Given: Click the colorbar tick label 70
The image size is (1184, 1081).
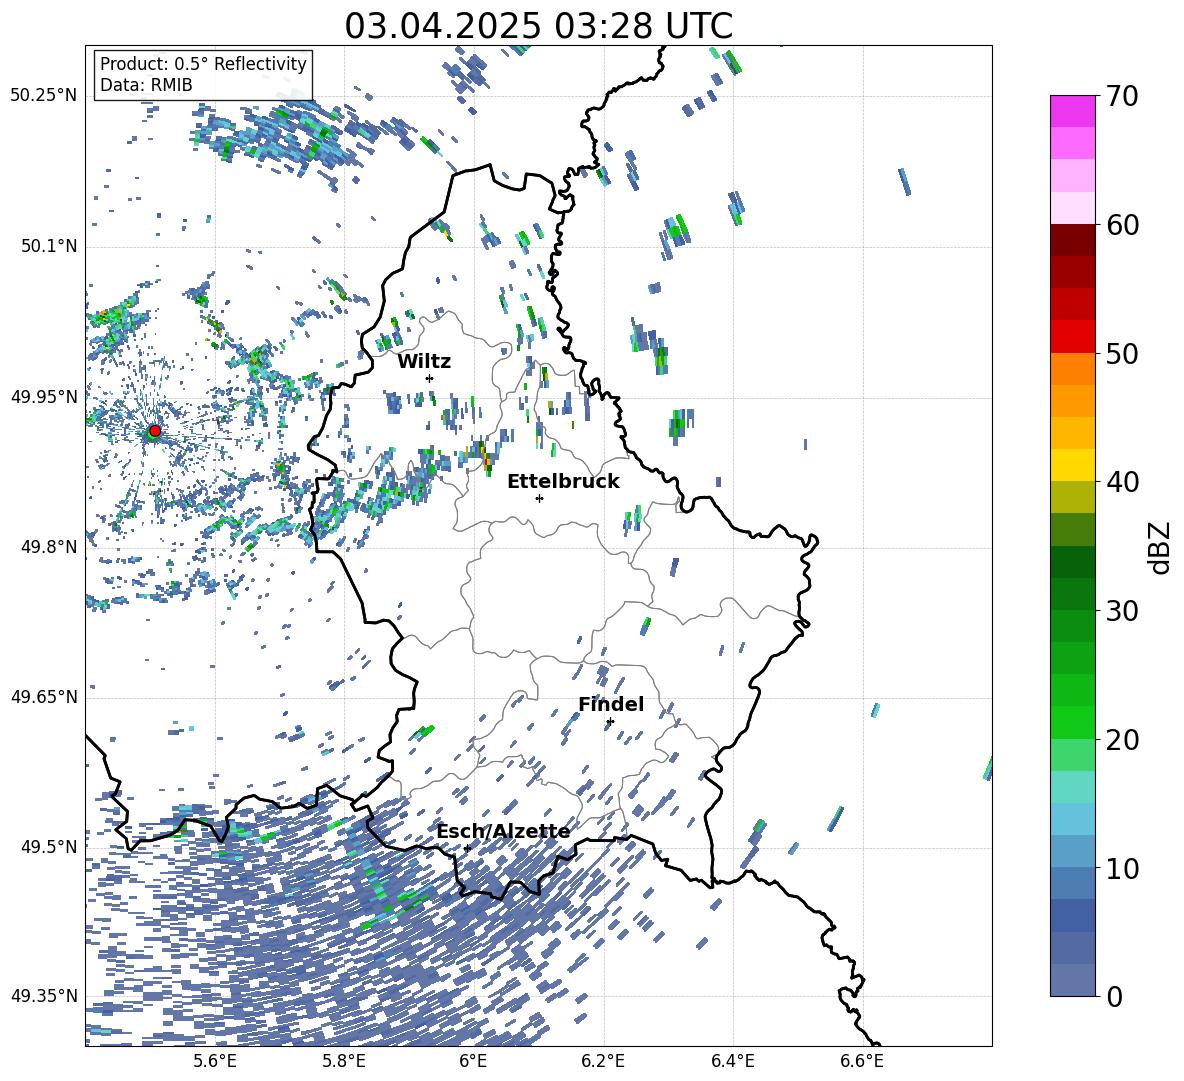Looking at the screenshot, I should coord(1121,97).
